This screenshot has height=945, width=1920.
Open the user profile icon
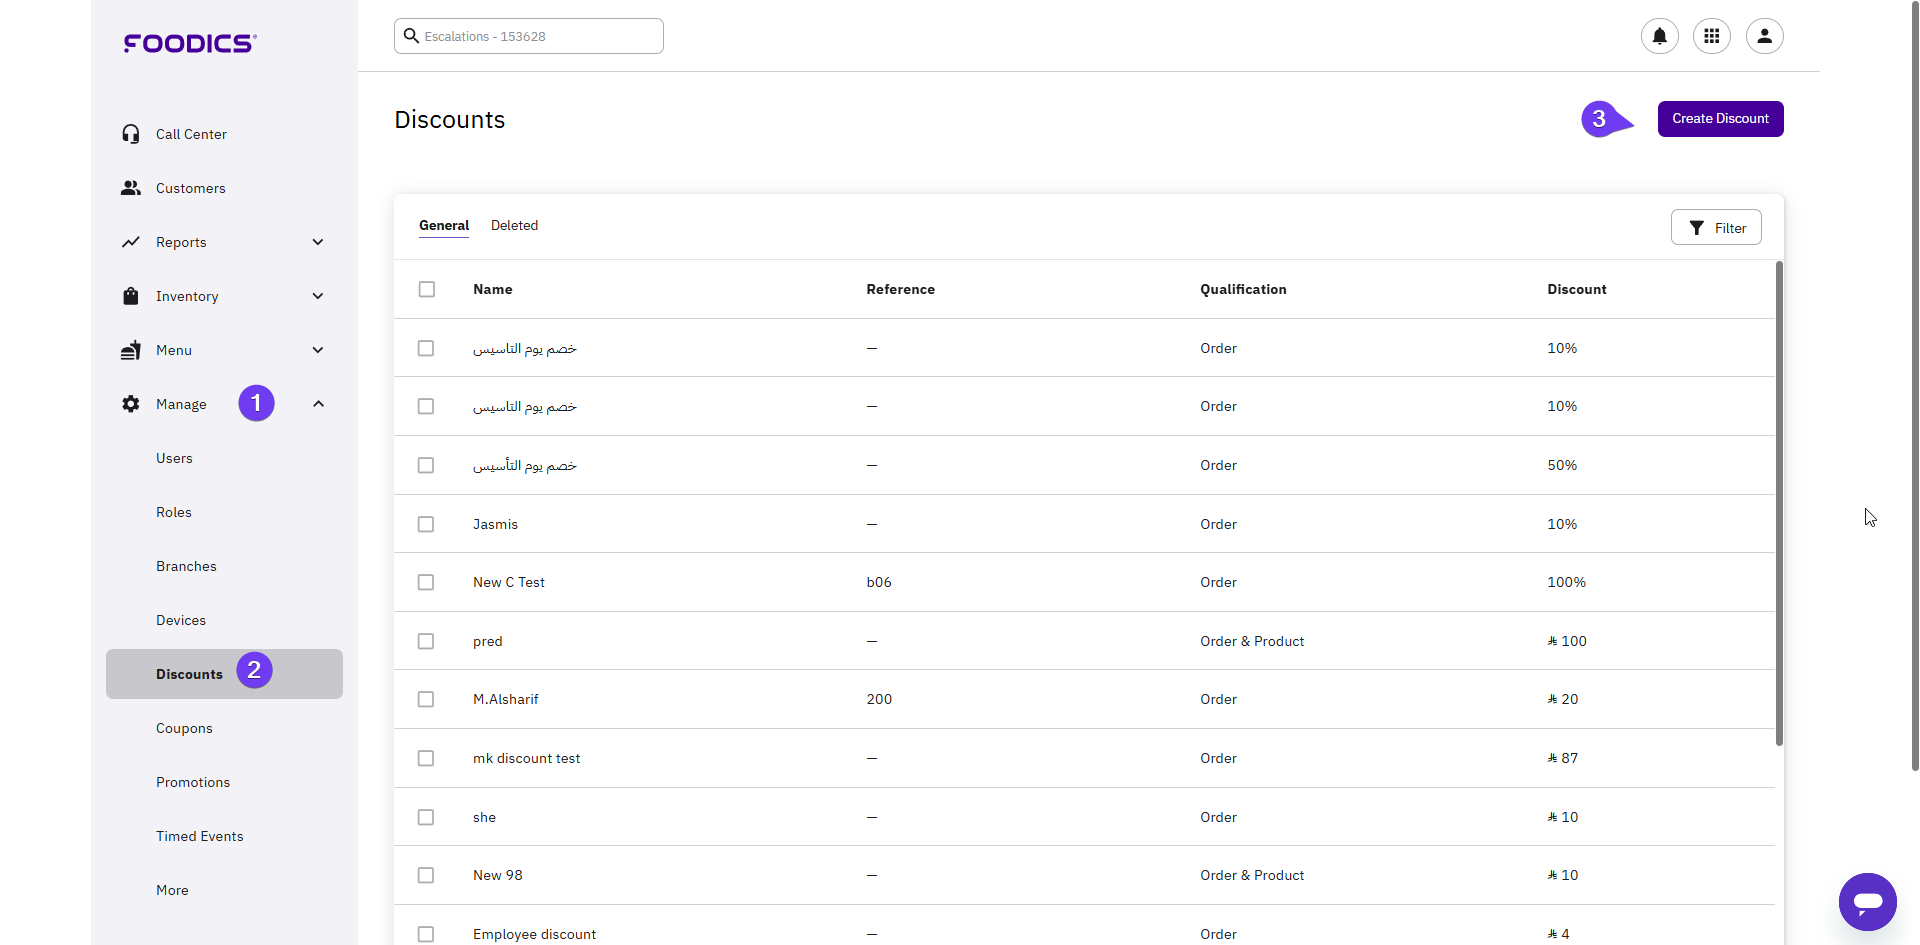tap(1765, 36)
